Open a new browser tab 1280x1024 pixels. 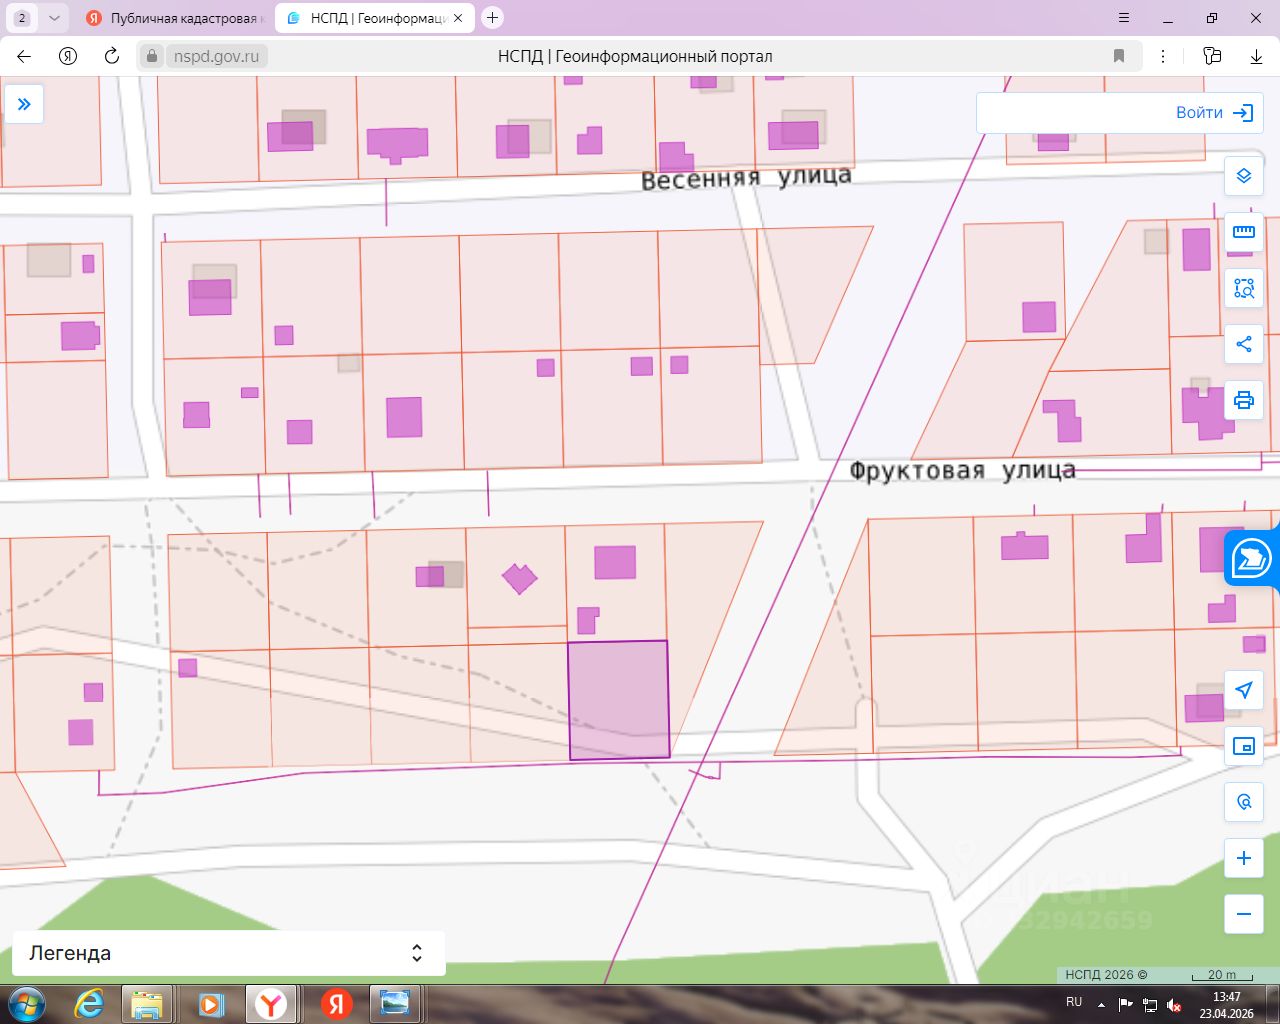(x=492, y=18)
